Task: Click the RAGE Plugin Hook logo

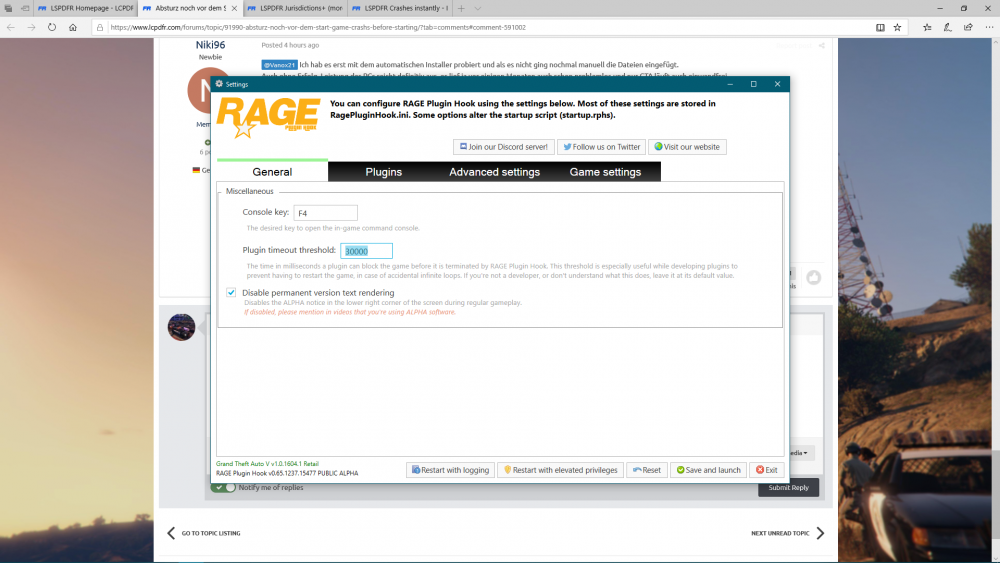Action: (268, 117)
